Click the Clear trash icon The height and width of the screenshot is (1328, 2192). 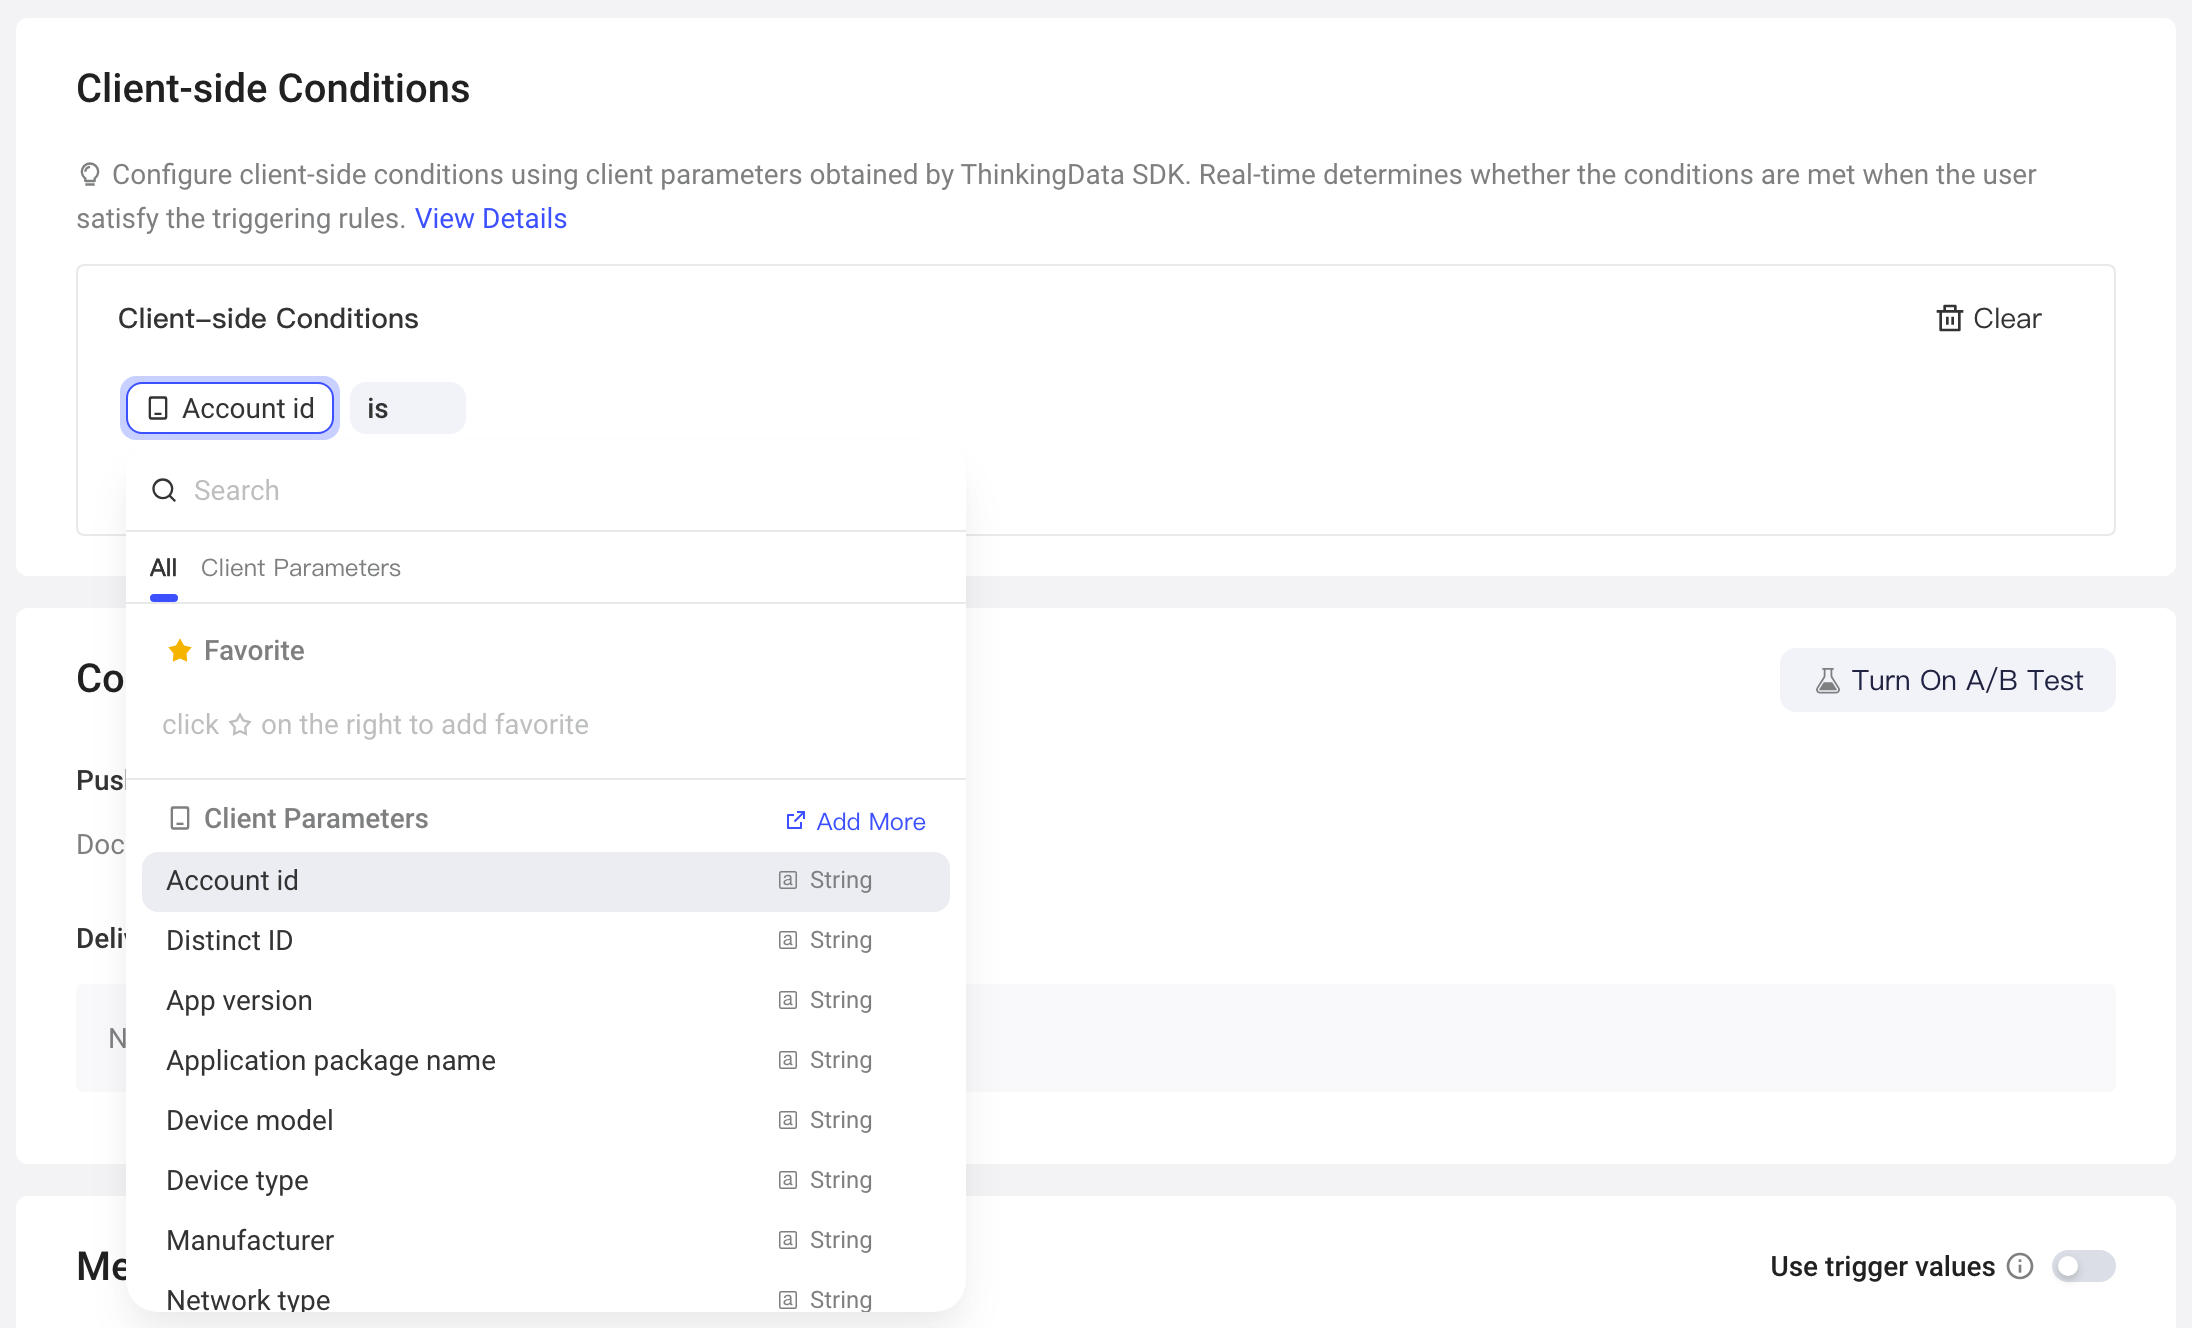coord(1949,318)
